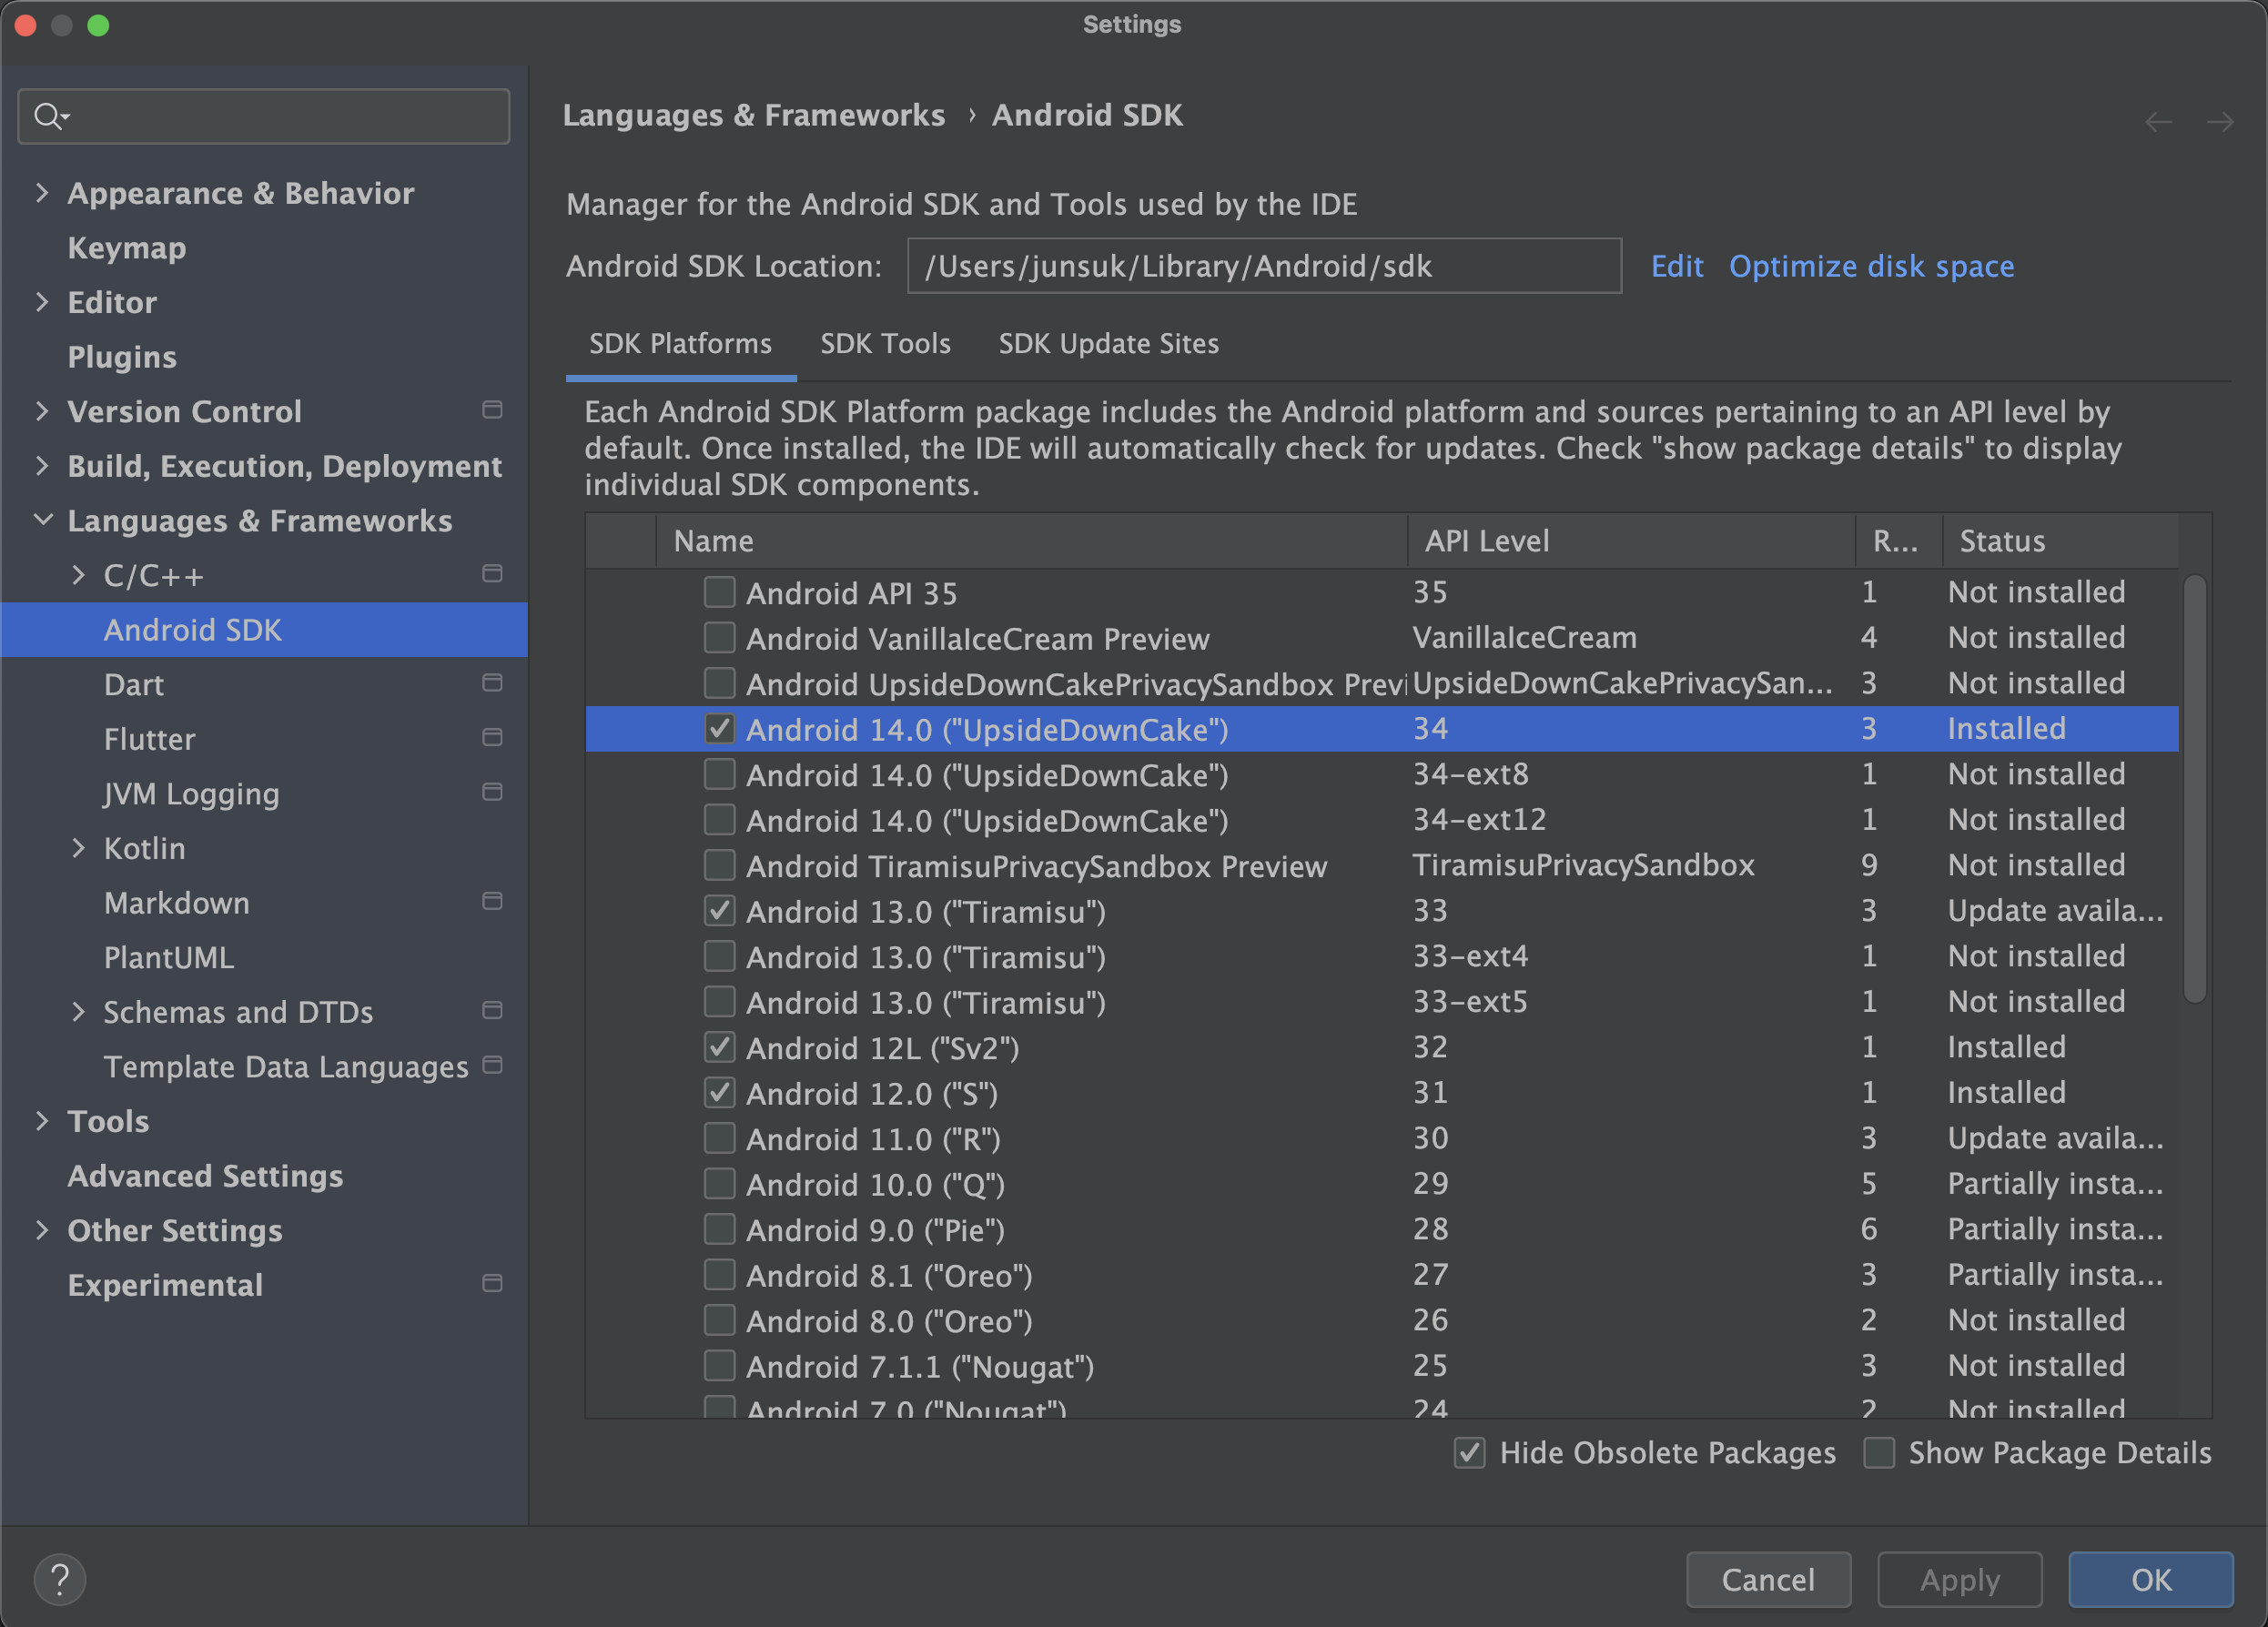
Task: Expand the C/C++ node
Action: (x=78, y=574)
